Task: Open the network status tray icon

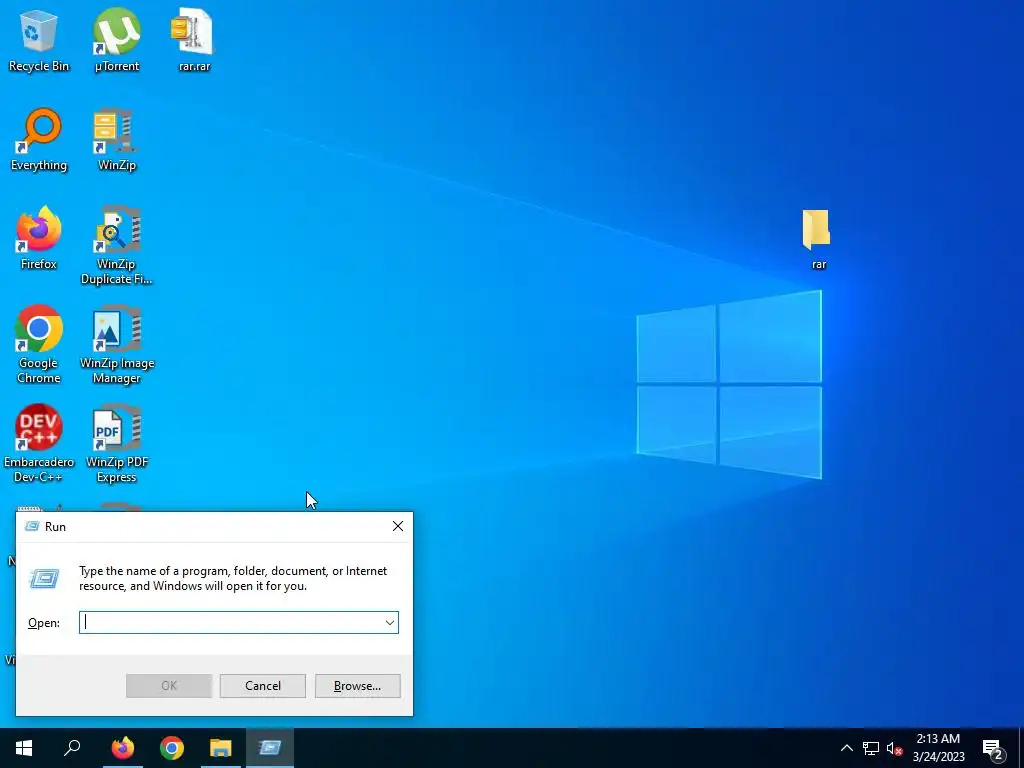Action: point(871,748)
